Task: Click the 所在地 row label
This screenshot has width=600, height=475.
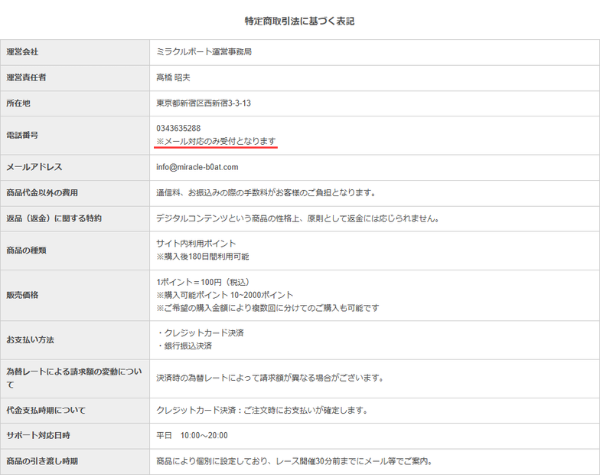Action: [x=18, y=103]
